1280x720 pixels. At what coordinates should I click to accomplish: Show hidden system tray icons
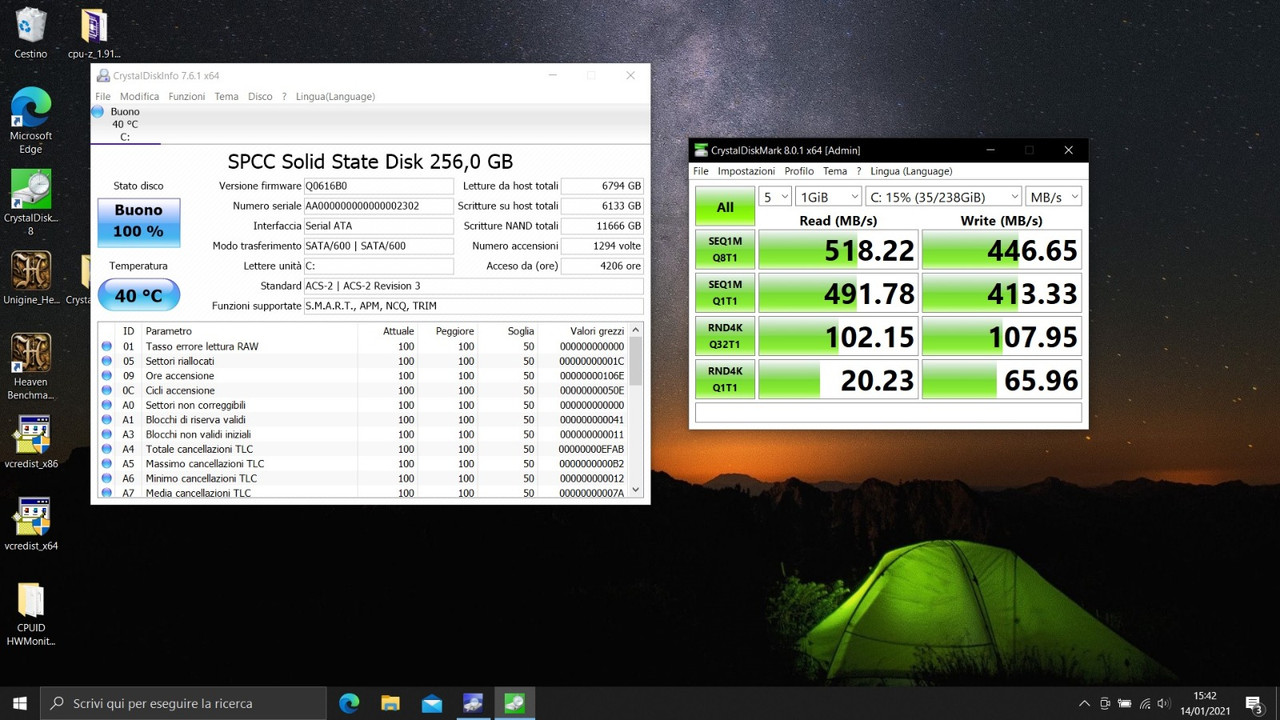1085,703
